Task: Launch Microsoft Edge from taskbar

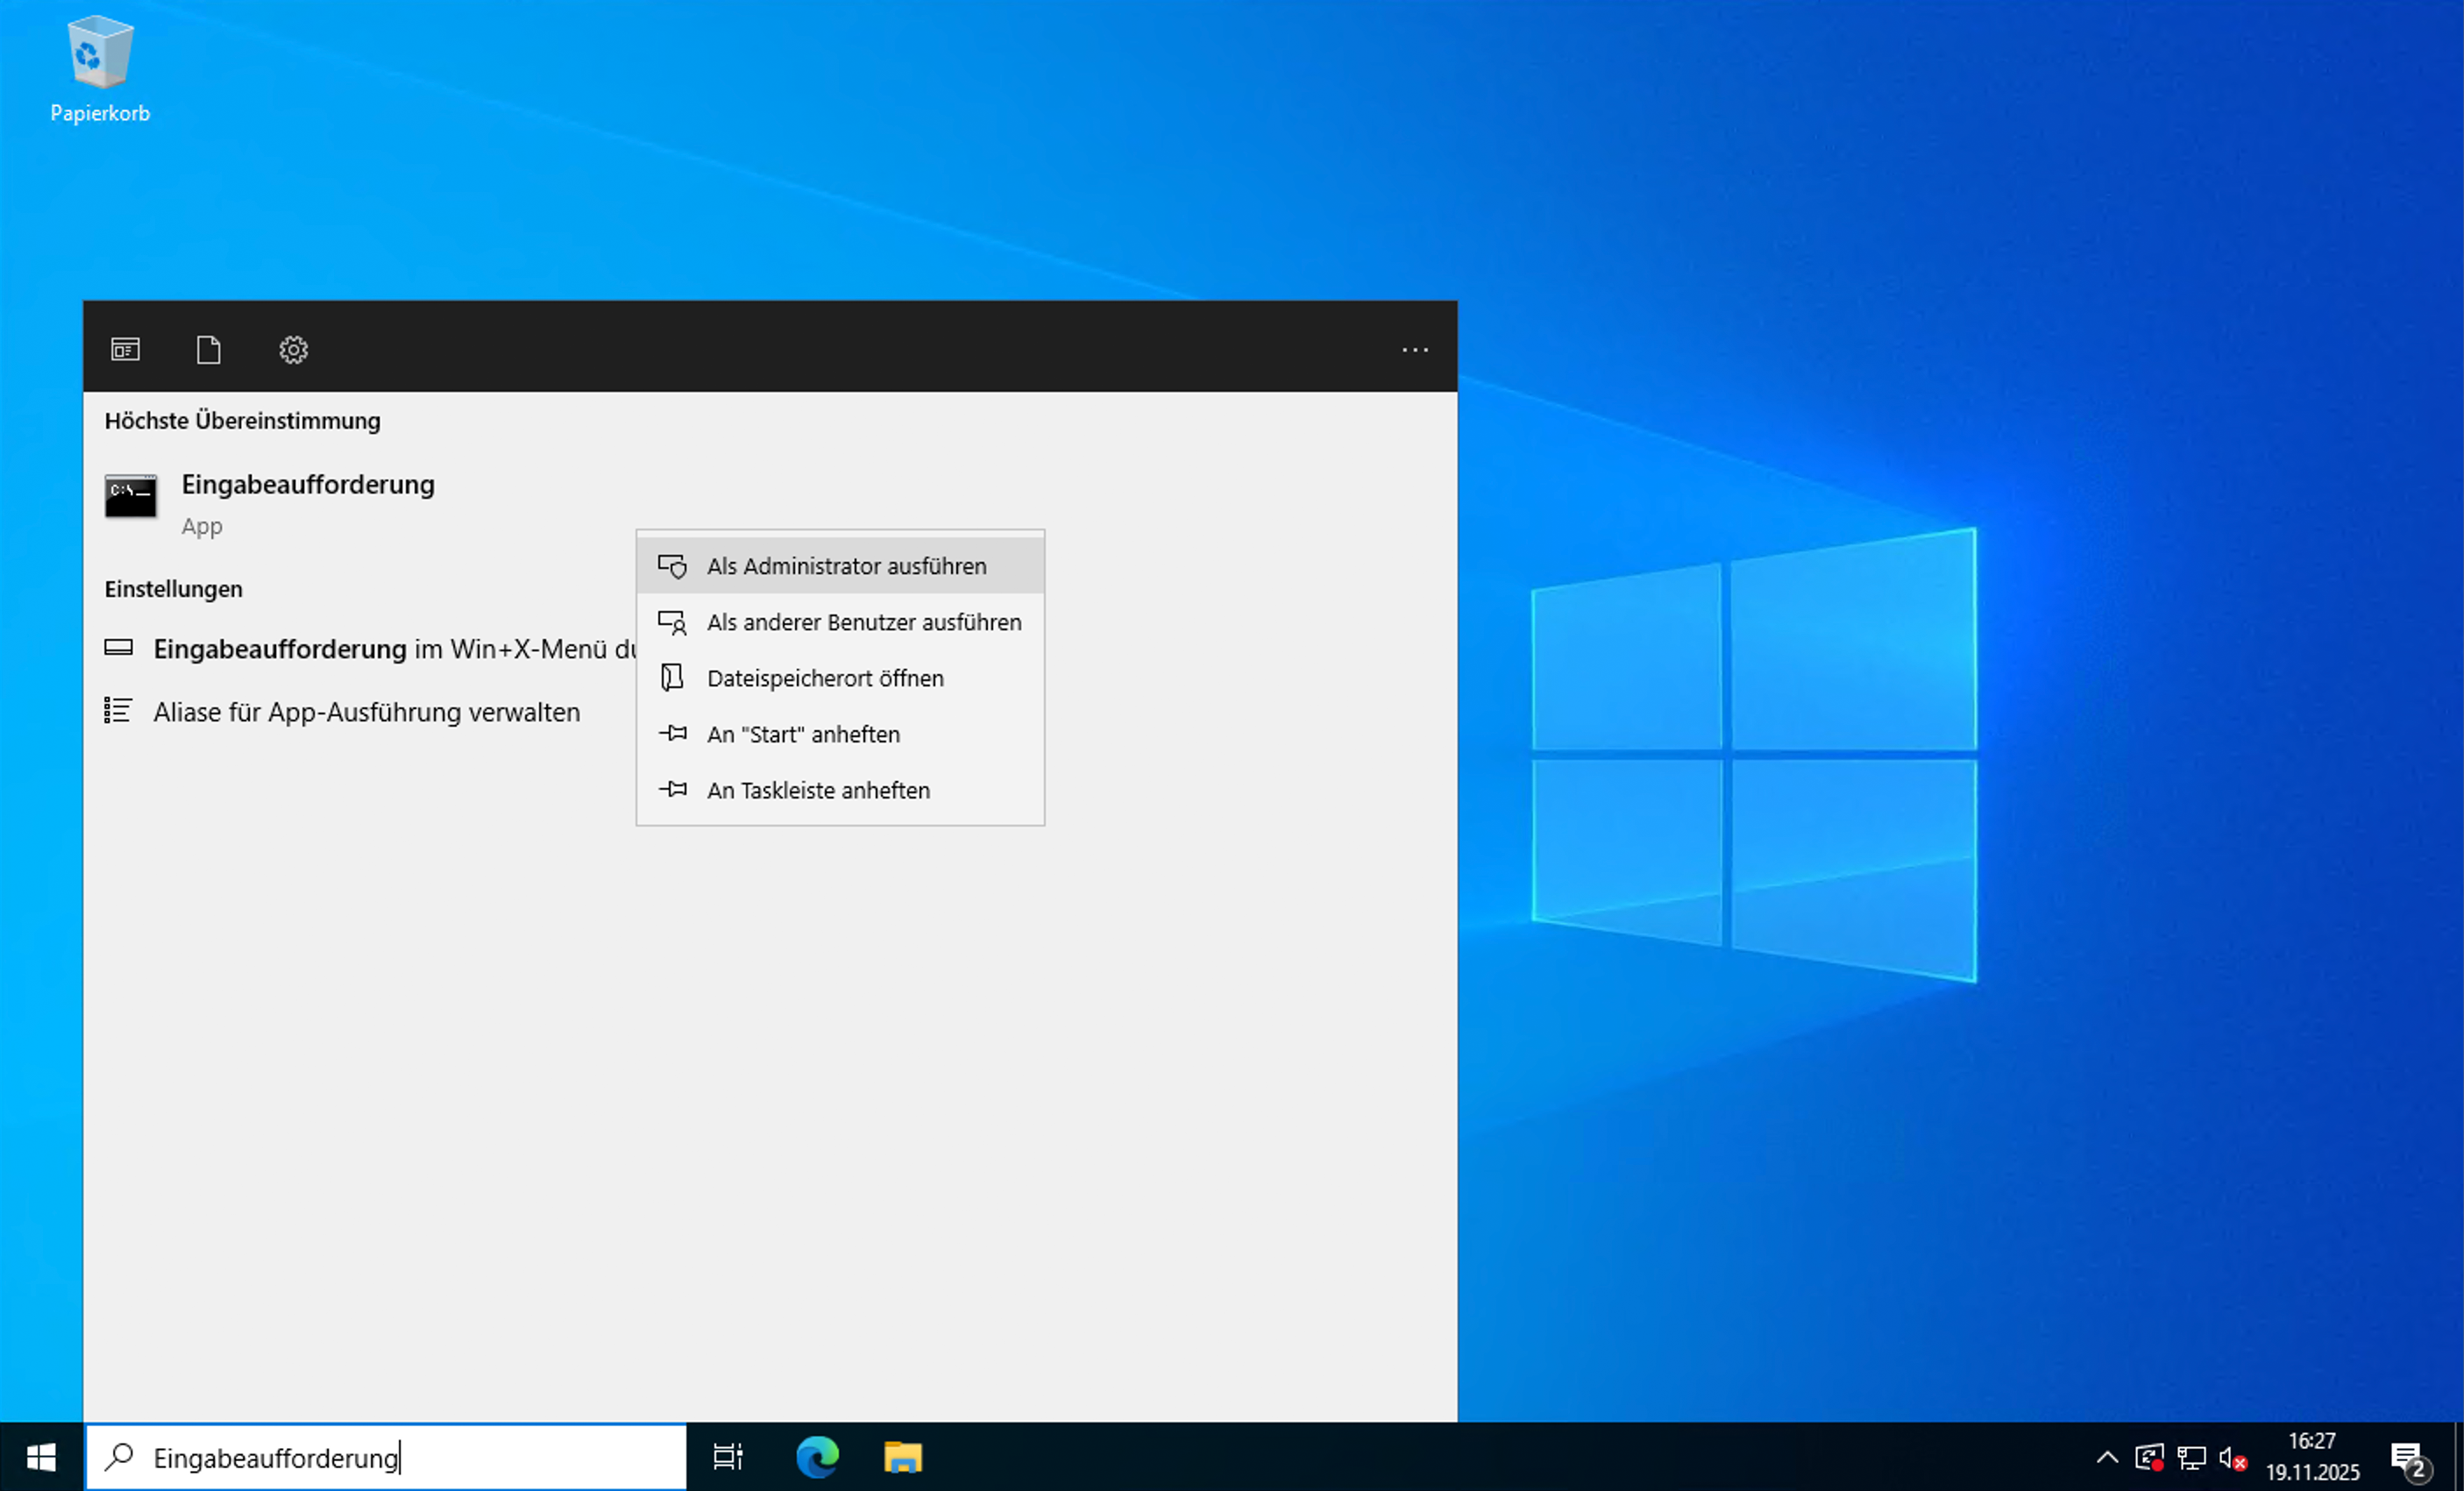Action: click(817, 1457)
